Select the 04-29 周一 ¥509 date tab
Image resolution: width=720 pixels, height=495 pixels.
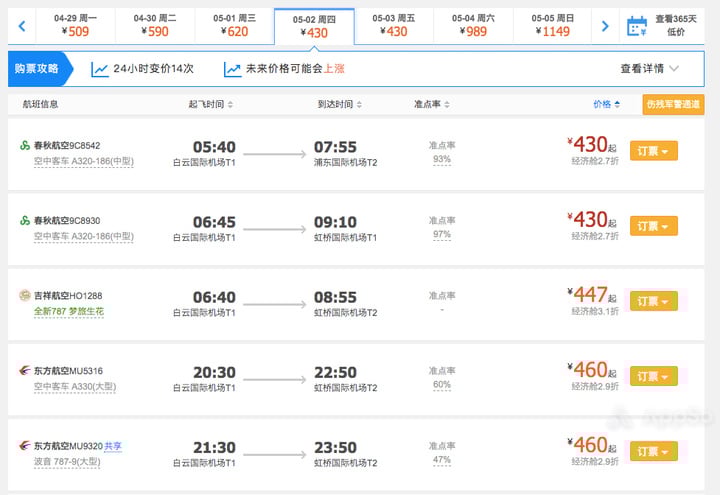point(75,26)
